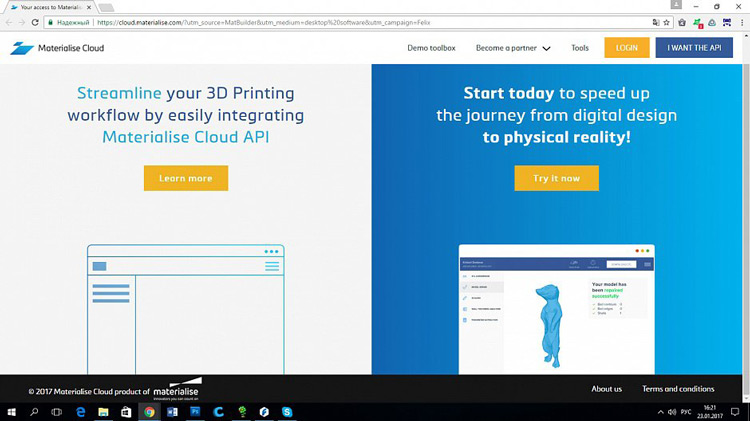Switch to Word from taskbar
The height and width of the screenshot is (421, 750).
[172, 412]
